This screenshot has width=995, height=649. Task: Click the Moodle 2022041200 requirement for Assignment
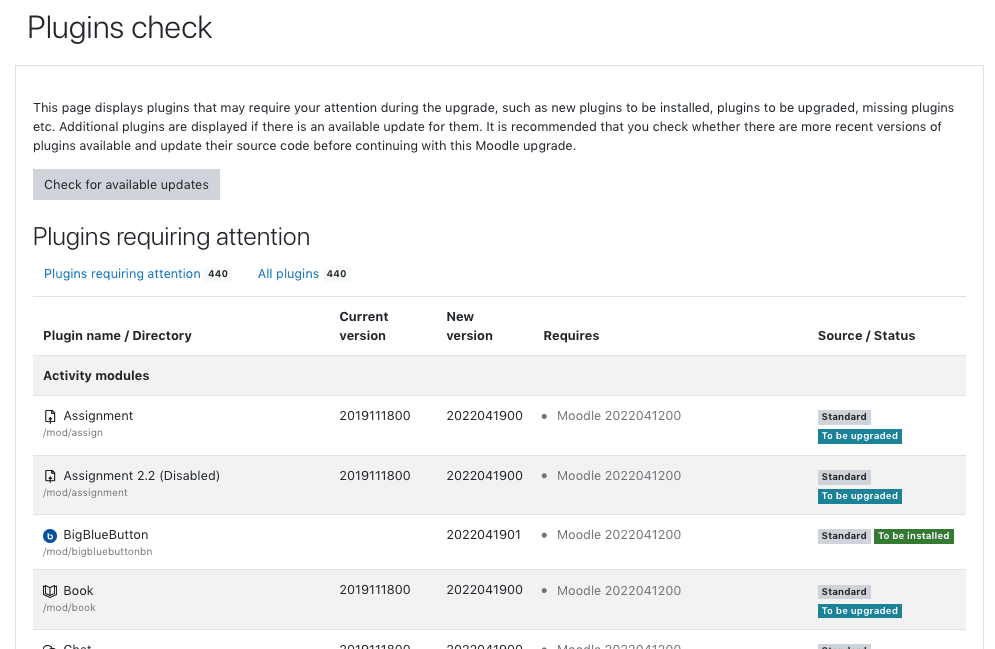click(619, 415)
